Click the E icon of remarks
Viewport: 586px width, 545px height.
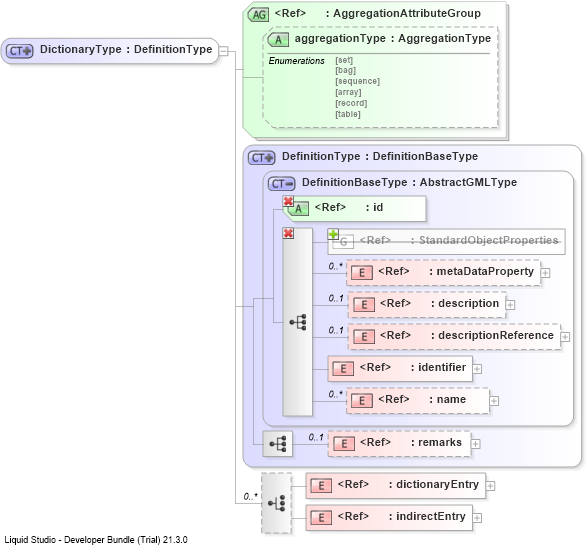tap(344, 444)
